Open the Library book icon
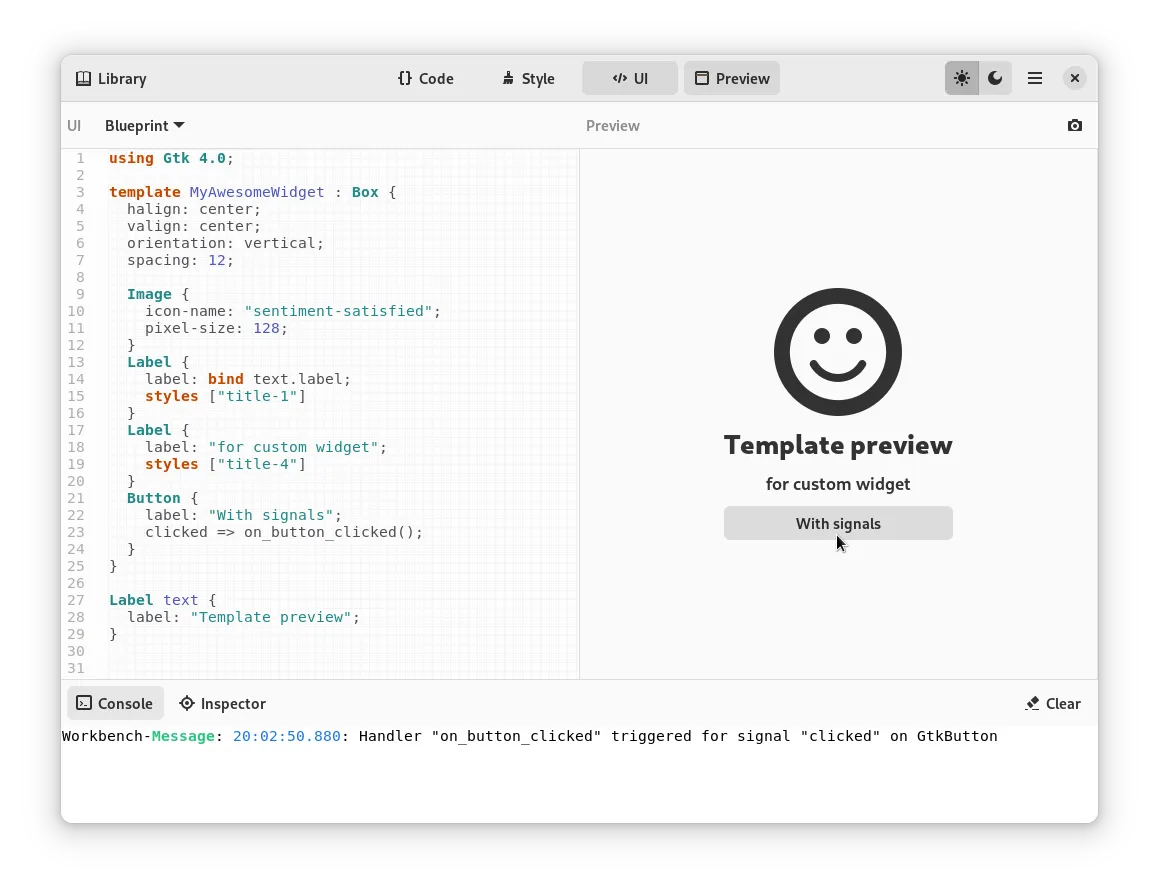Screen dimensions: 1159x890 pyautogui.click(x=83, y=78)
